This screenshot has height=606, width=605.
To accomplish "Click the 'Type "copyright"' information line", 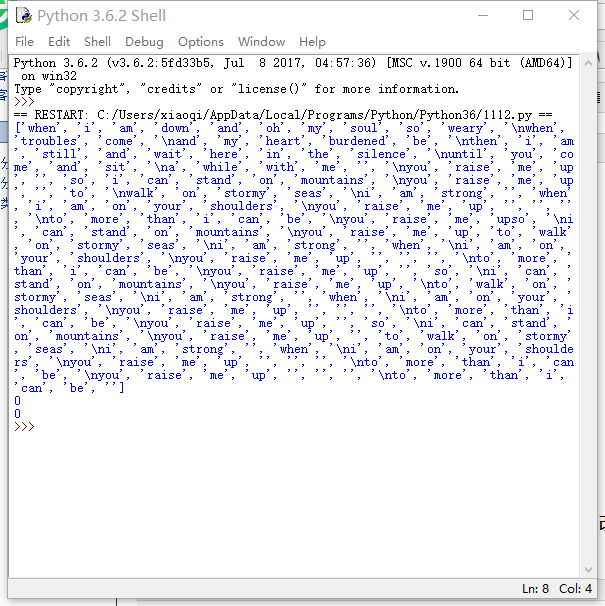I will (237, 89).
